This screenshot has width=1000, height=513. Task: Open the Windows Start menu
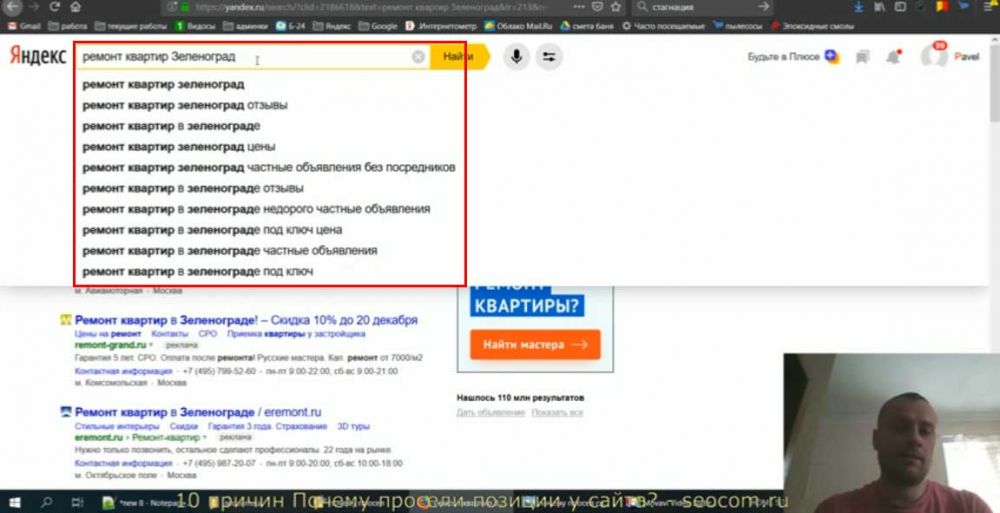click(x=15, y=502)
